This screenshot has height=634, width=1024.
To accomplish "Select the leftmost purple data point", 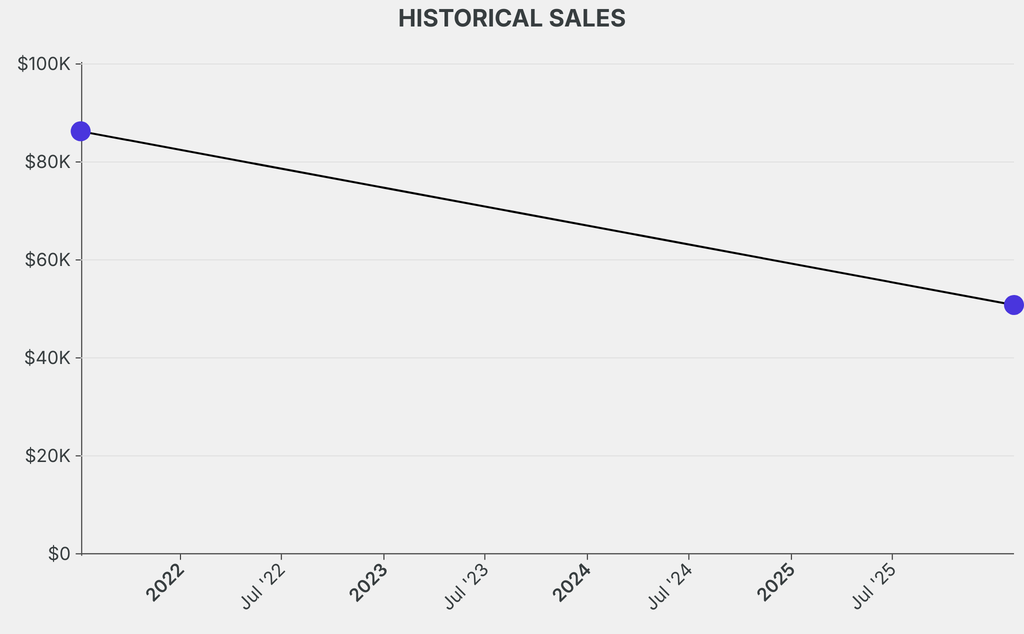I will [x=81, y=131].
